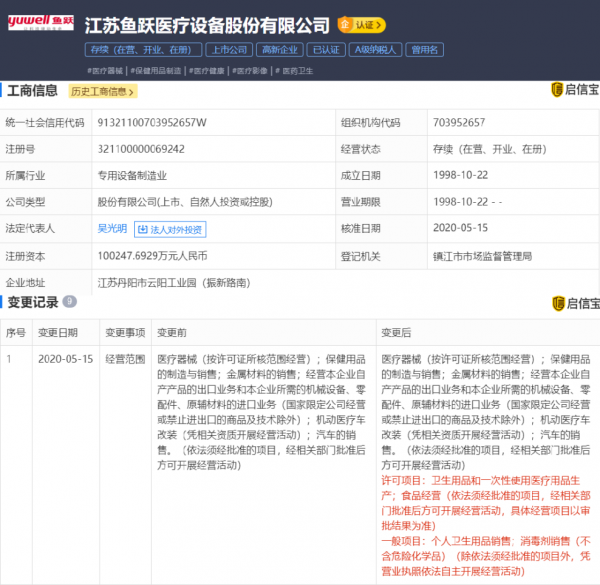Click the business term 1998-10-22 - - value
600x585 pixels.
pyautogui.click(x=467, y=202)
